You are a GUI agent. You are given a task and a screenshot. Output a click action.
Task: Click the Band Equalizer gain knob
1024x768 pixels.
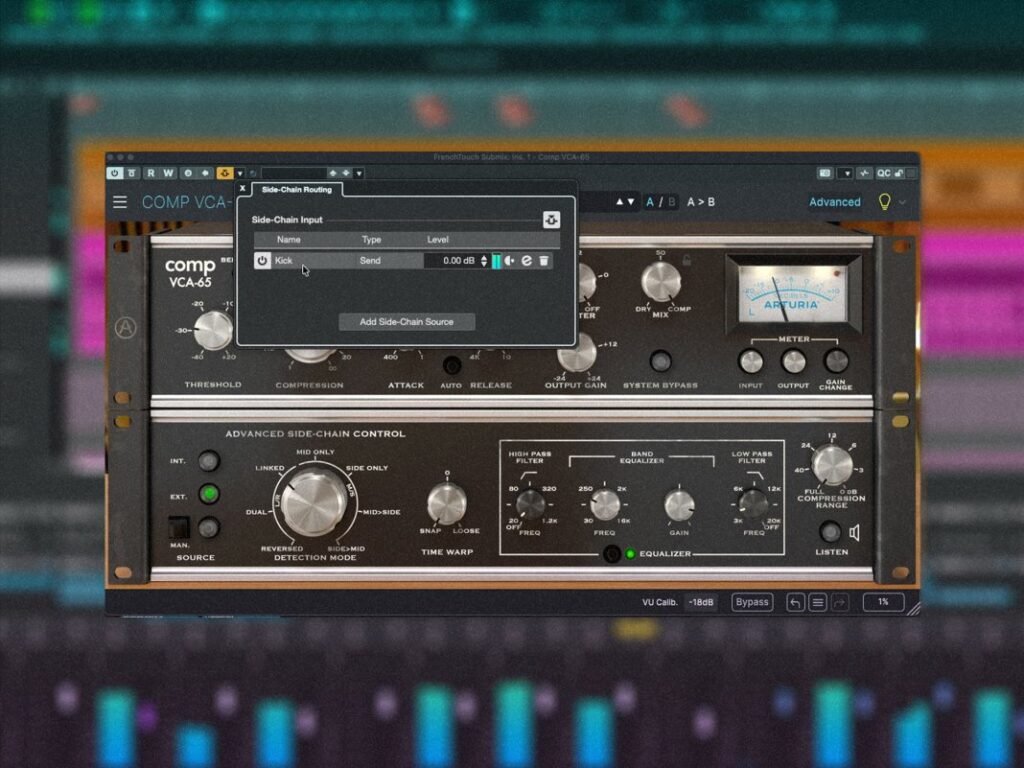(679, 506)
